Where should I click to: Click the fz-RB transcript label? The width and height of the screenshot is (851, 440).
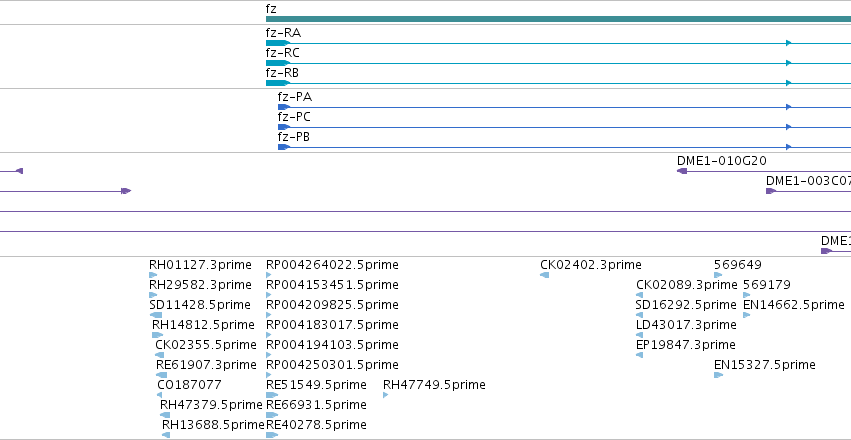(x=282, y=73)
